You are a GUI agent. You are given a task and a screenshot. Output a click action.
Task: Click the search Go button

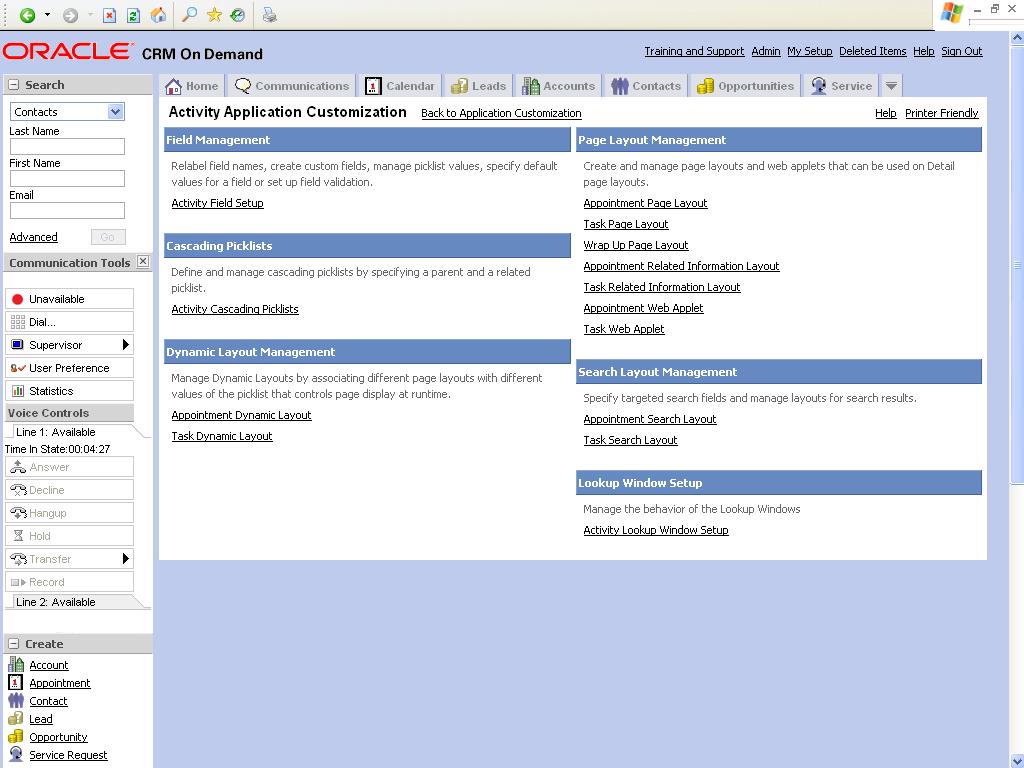click(x=108, y=237)
